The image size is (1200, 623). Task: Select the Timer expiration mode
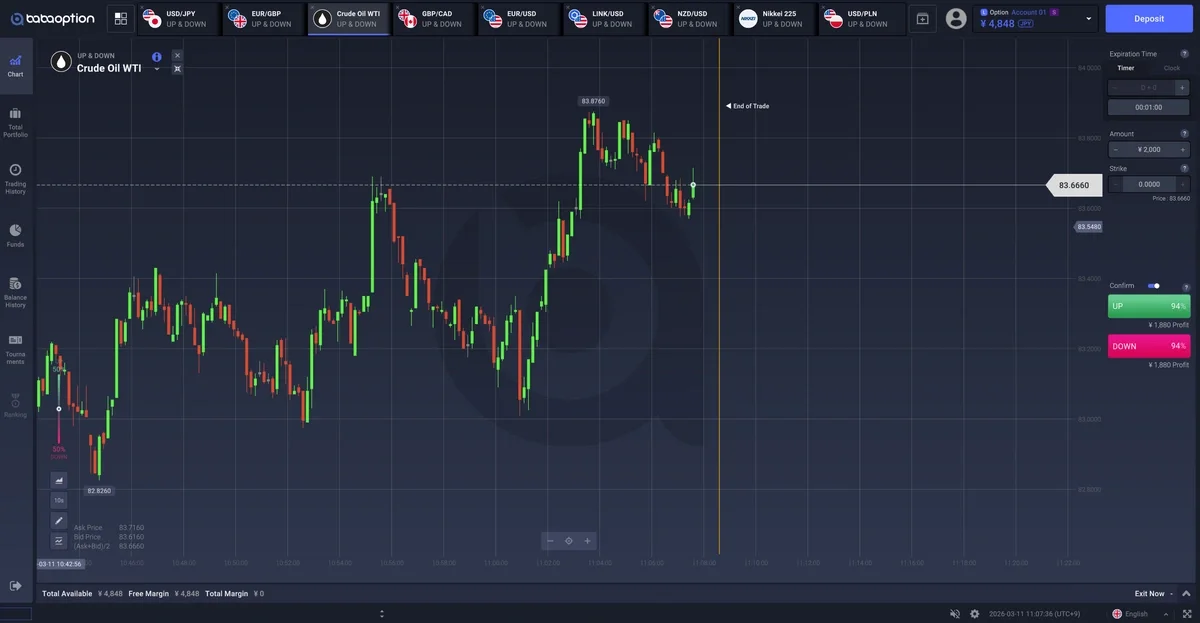[1126, 68]
